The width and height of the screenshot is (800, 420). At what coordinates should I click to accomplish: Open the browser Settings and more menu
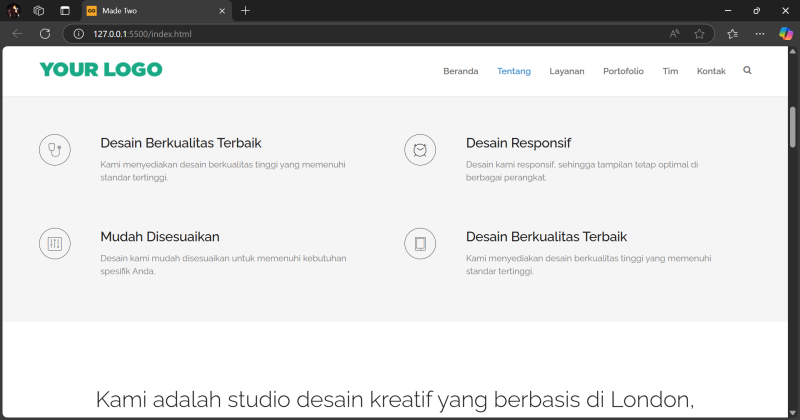[760, 33]
